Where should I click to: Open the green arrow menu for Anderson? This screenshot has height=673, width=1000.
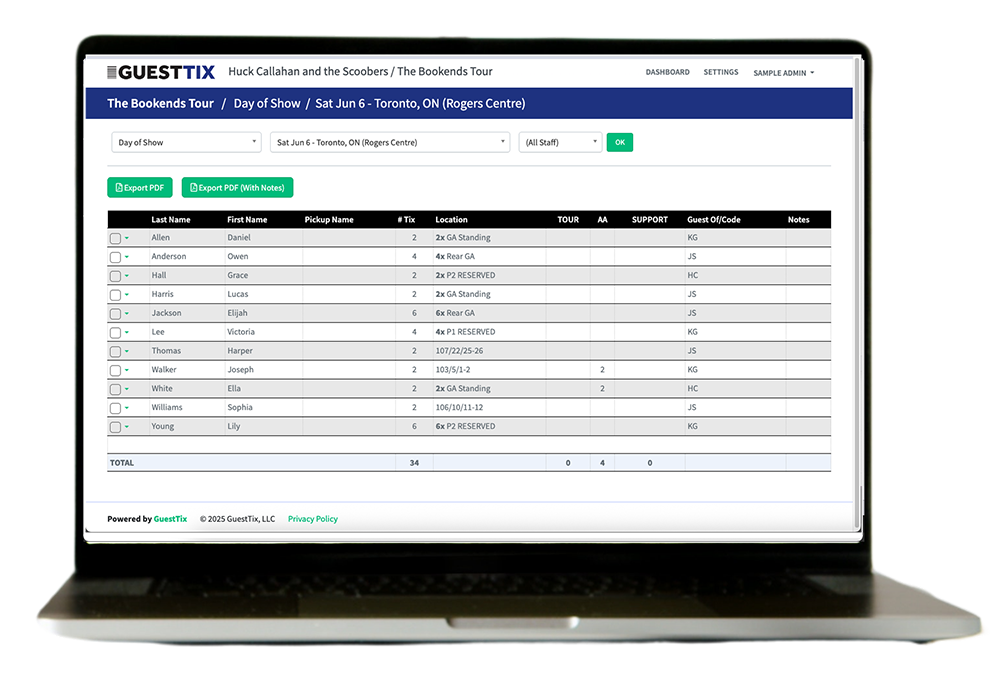pos(127,258)
